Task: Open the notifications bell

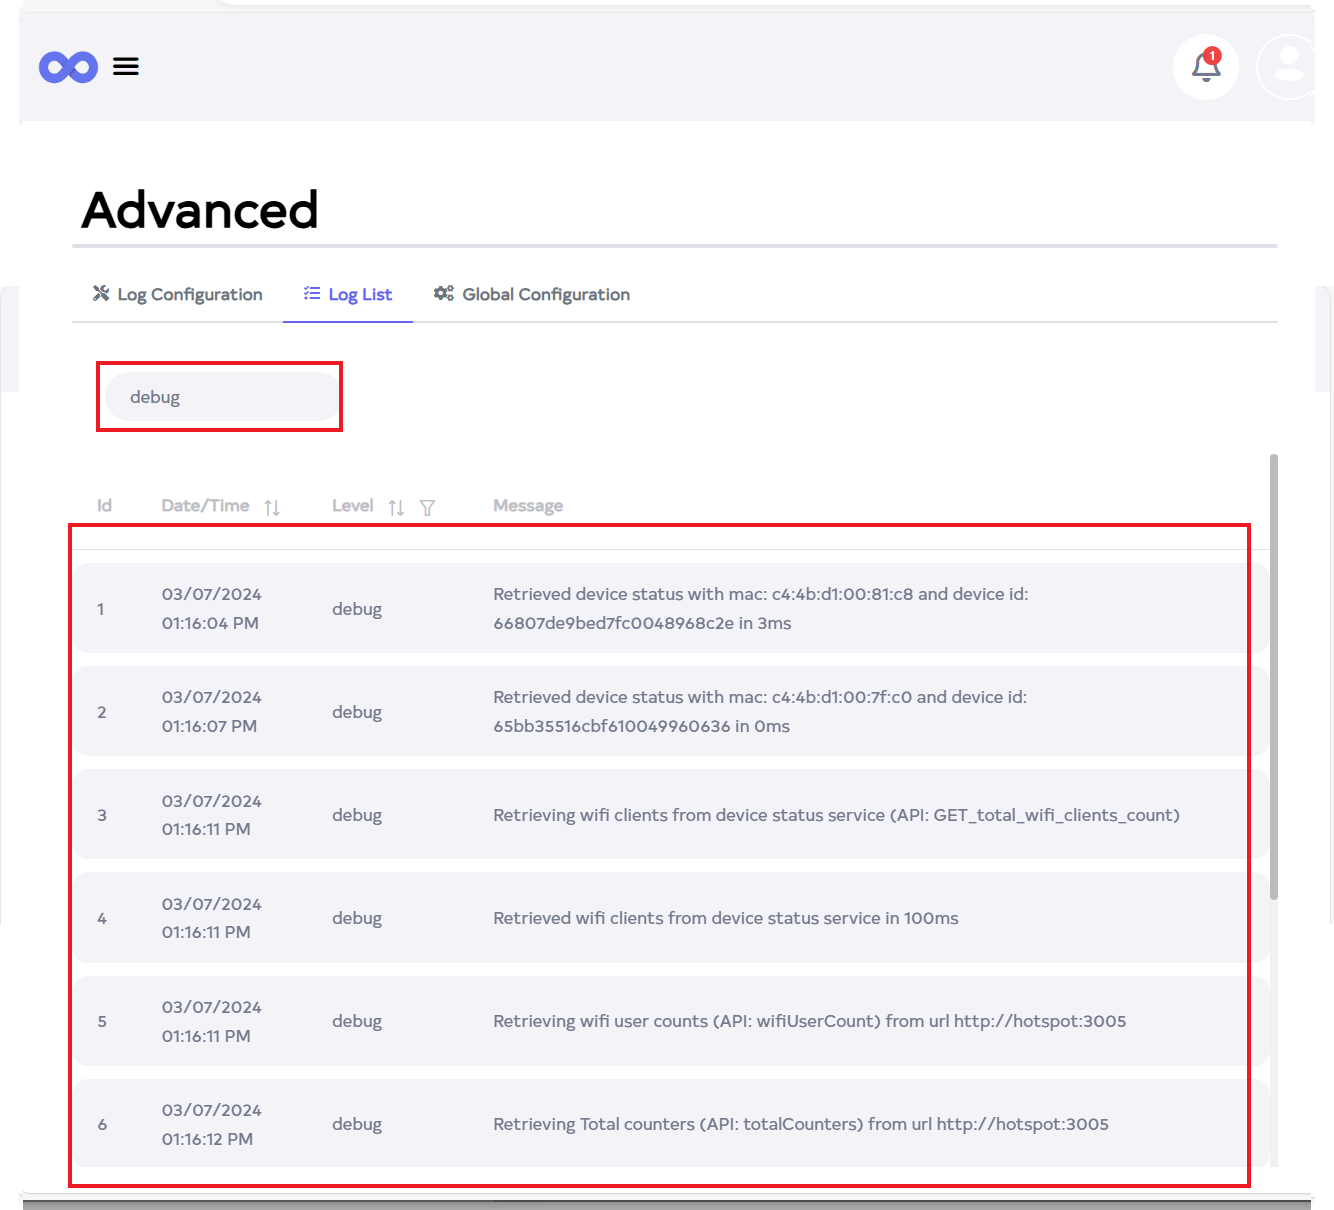Action: click(x=1206, y=67)
